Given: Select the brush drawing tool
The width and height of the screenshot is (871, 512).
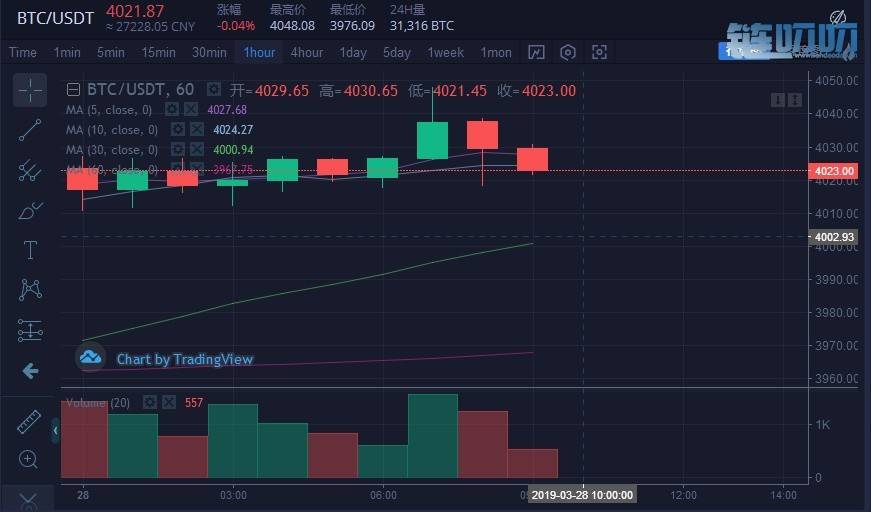Looking at the screenshot, I should pos(29,211).
